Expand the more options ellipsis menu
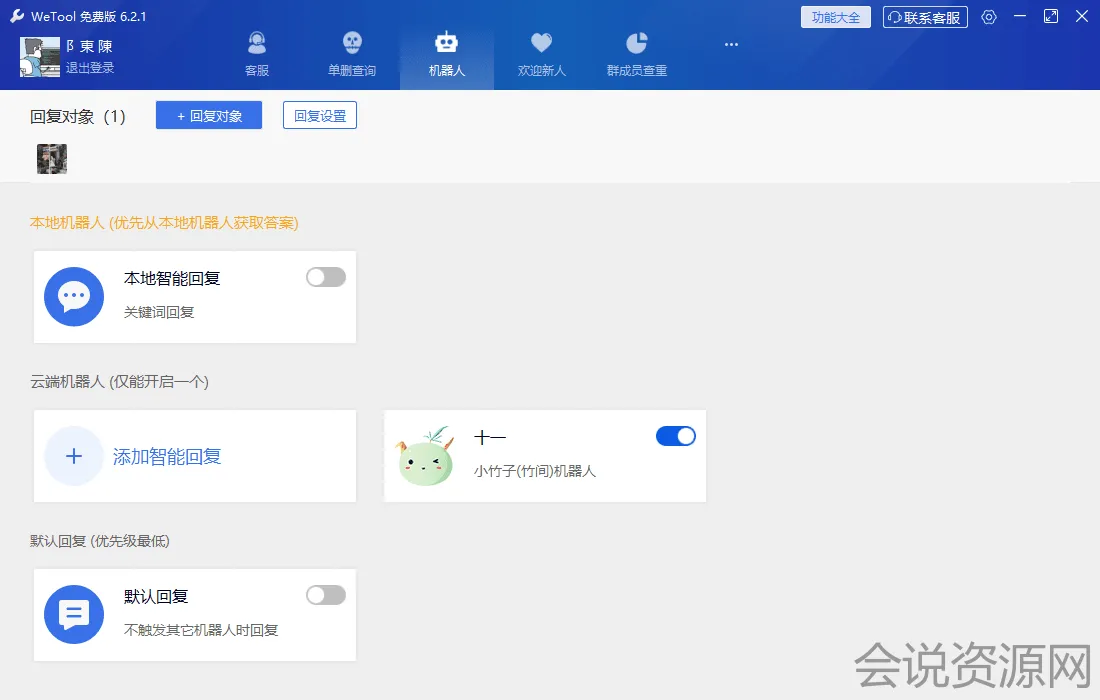This screenshot has height=700, width=1100. (731, 44)
